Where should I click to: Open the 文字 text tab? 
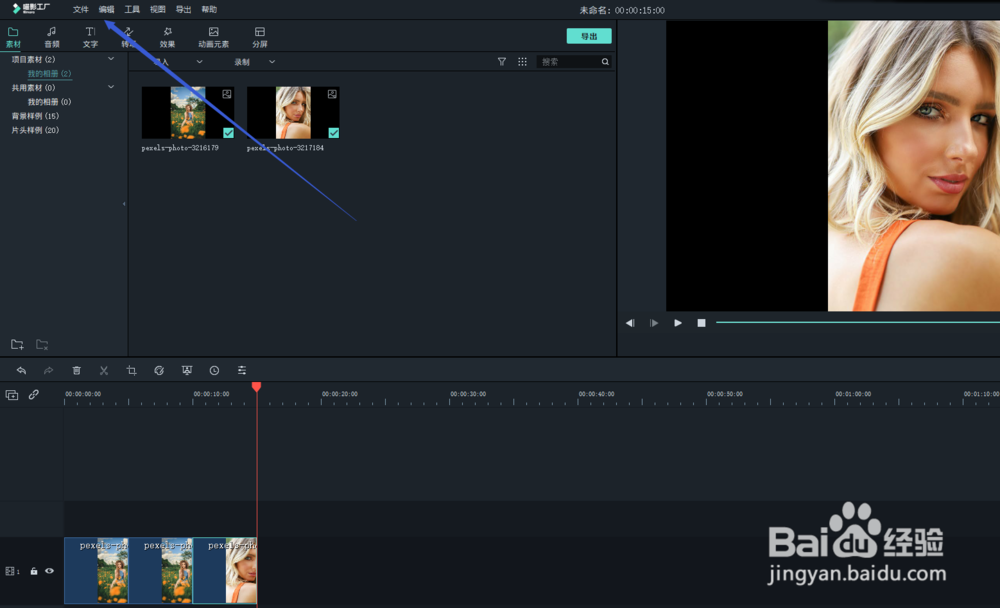(x=90, y=38)
